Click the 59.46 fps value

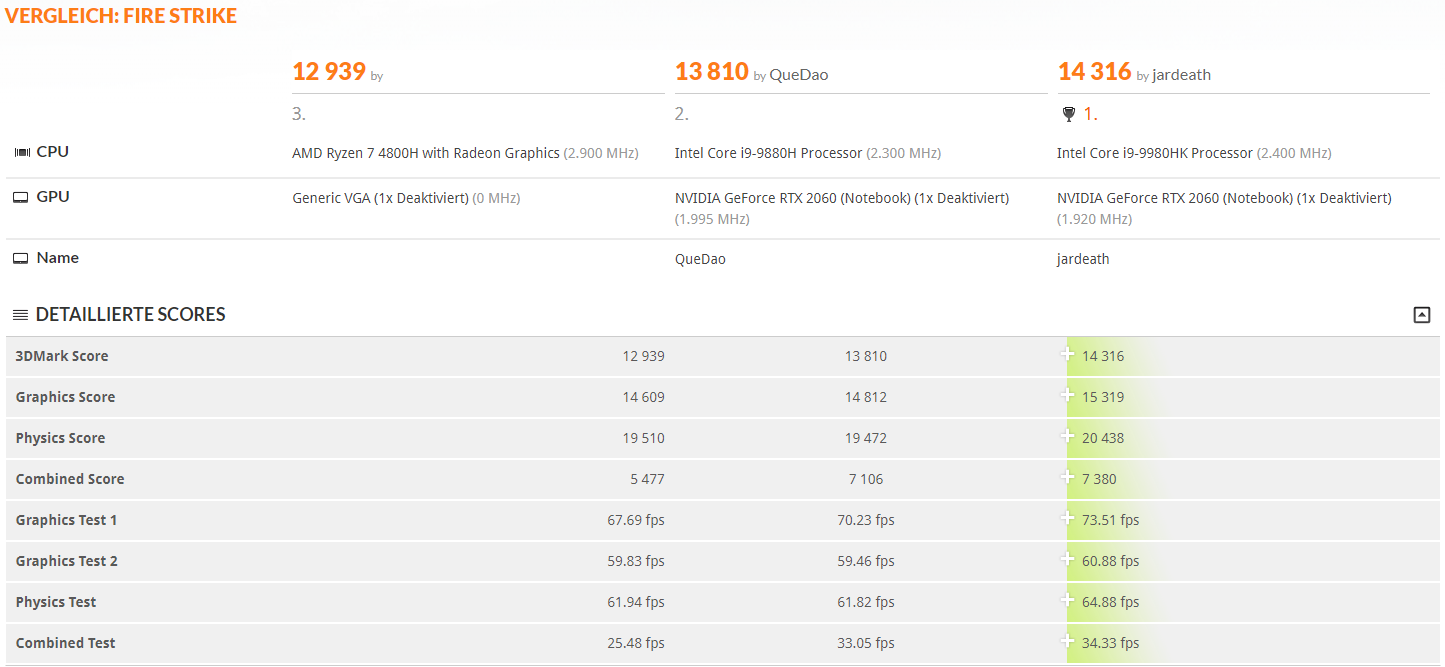pyautogui.click(x=866, y=561)
